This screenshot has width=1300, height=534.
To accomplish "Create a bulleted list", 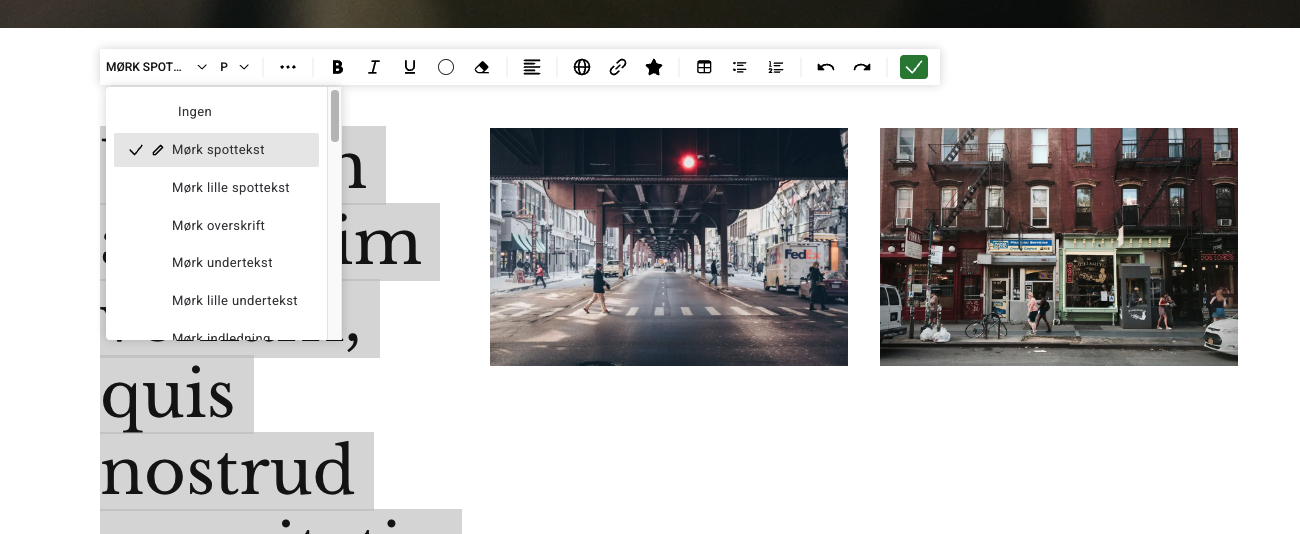I will 740,67.
